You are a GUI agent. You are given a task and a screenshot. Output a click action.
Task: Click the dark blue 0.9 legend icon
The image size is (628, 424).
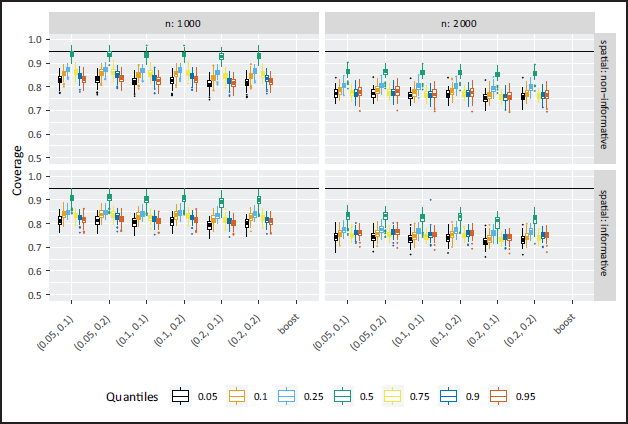click(x=449, y=396)
